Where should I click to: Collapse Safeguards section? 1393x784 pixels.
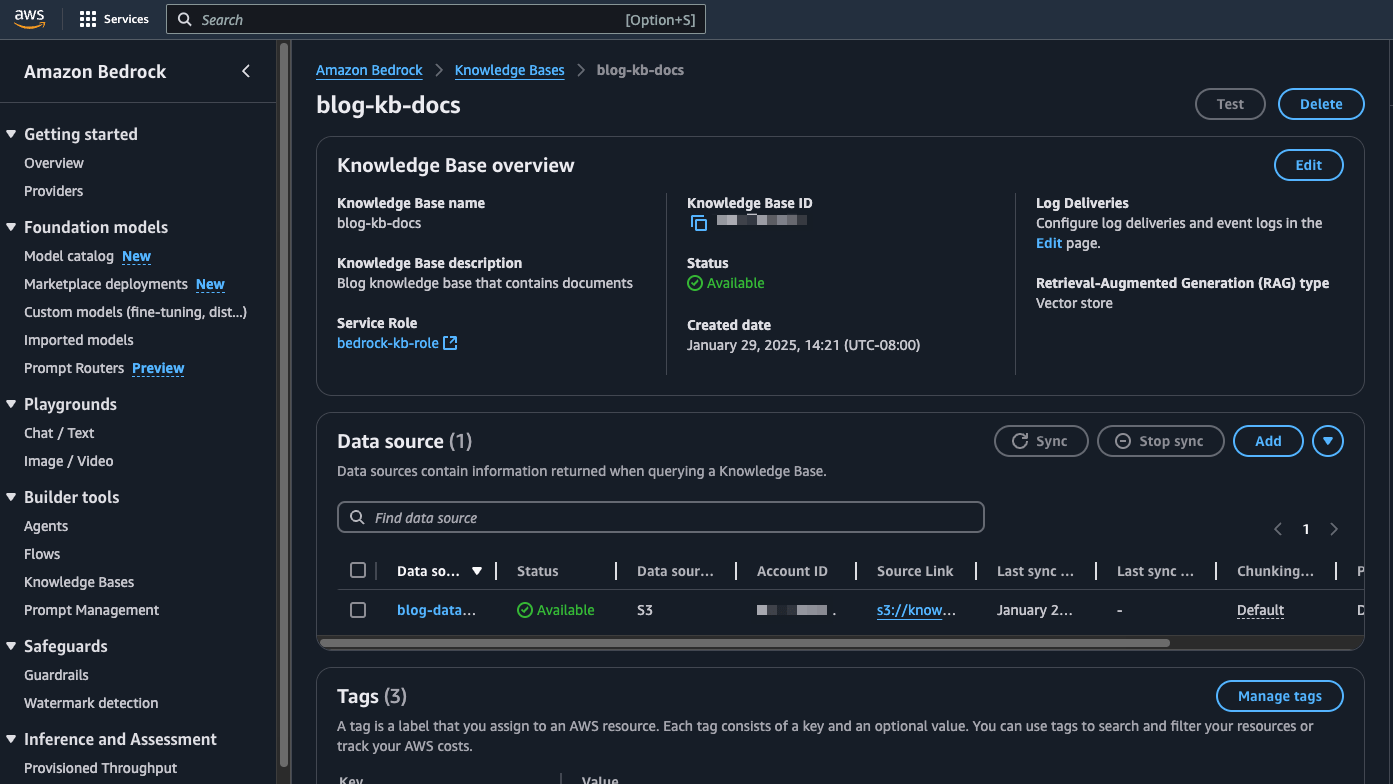(x=11, y=646)
